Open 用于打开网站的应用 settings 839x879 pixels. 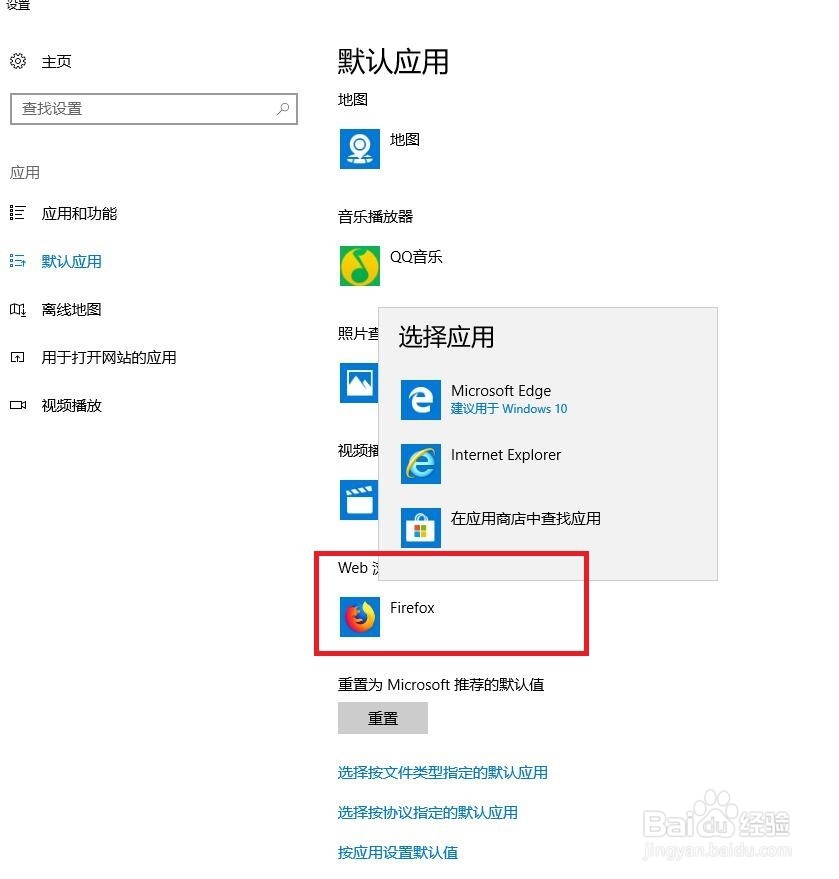coord(108,357)
